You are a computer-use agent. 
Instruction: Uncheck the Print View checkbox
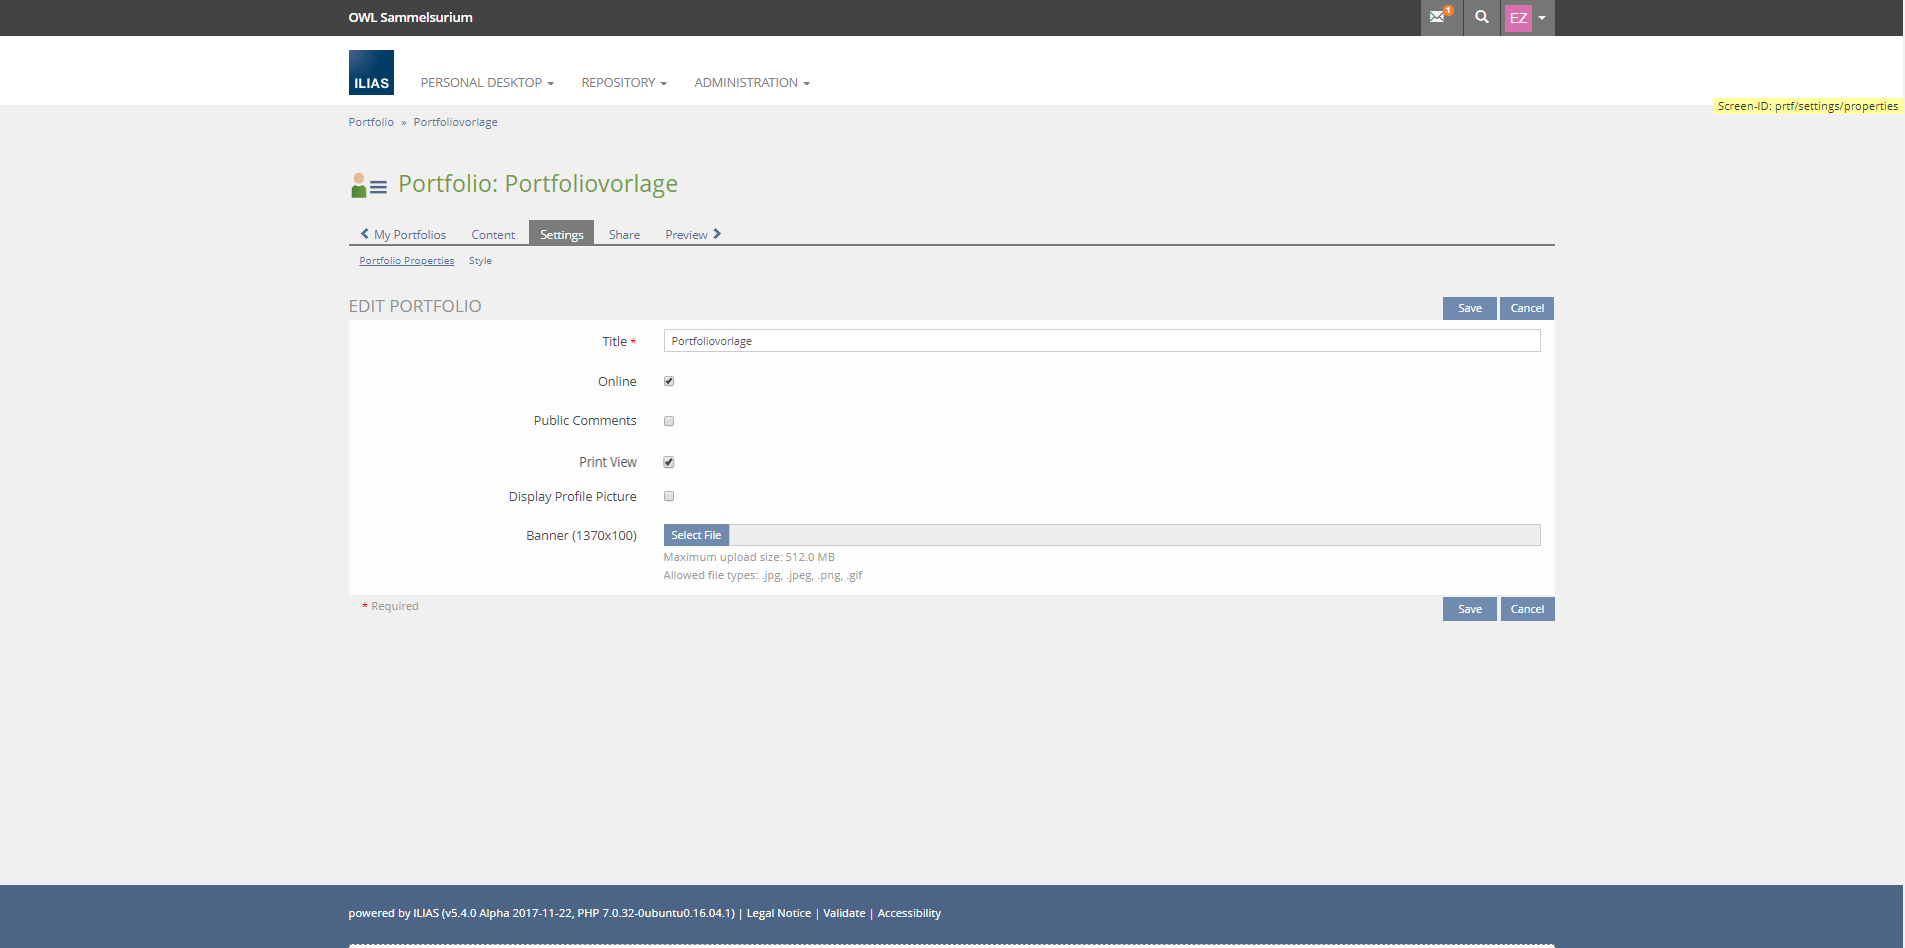(x=669, y=462)
